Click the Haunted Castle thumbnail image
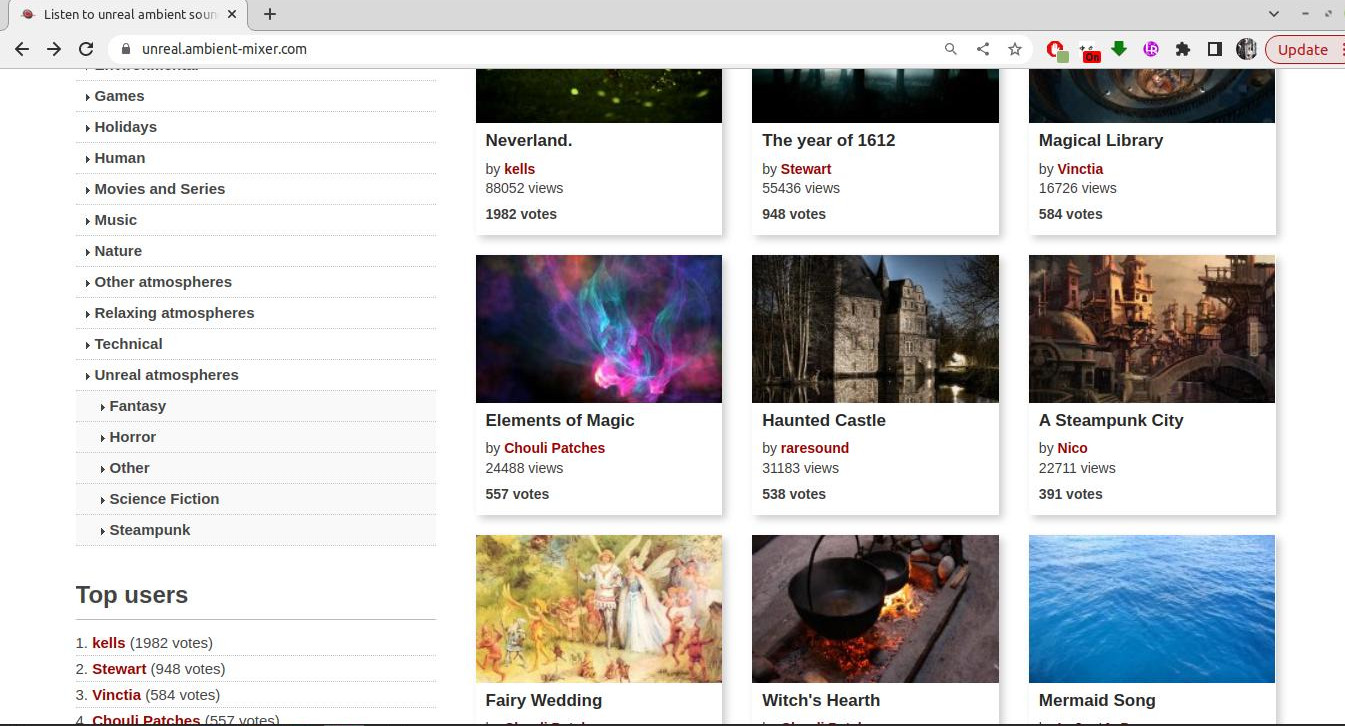This screenshot has height=726, width=1345. coord(875,329)
